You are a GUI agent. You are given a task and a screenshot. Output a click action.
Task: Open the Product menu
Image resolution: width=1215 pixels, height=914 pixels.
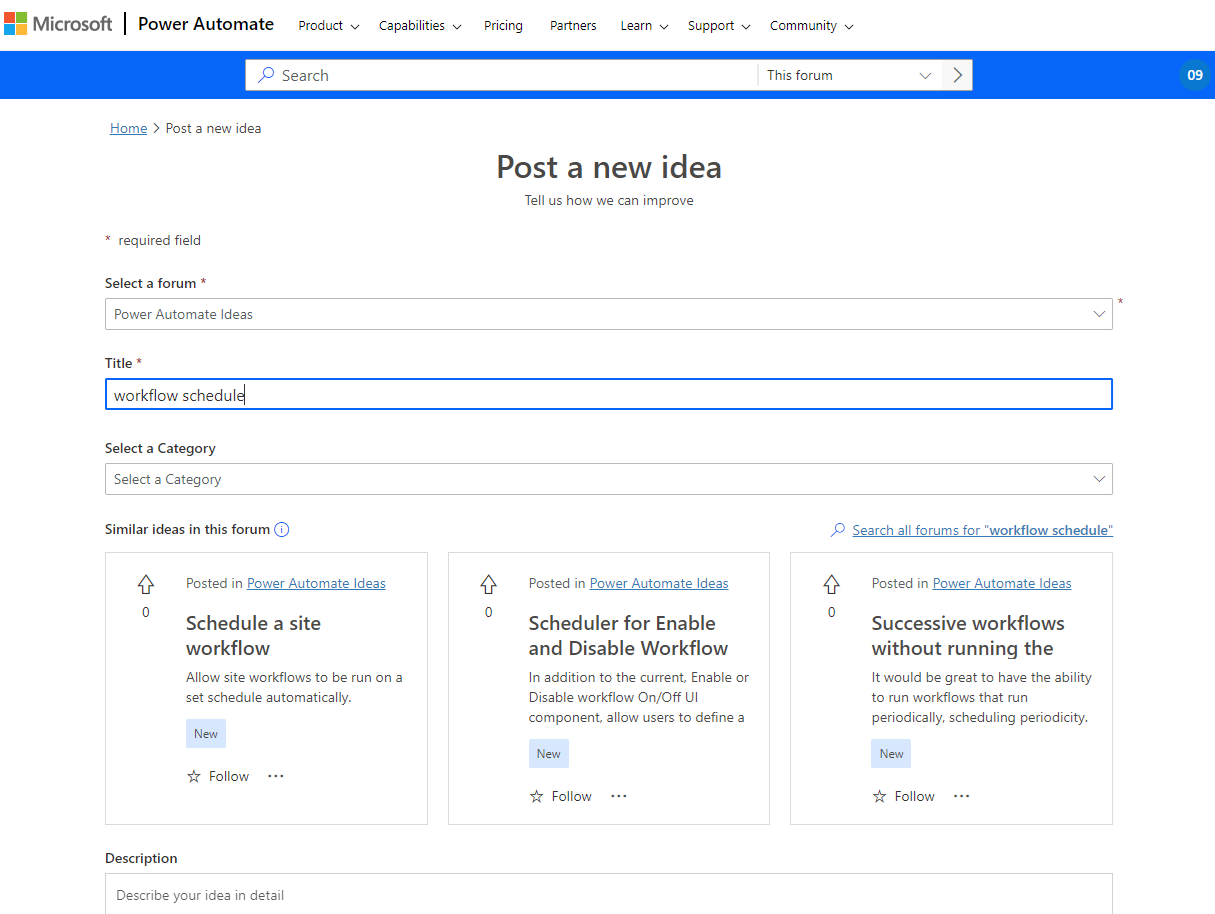tap(328, 26)
